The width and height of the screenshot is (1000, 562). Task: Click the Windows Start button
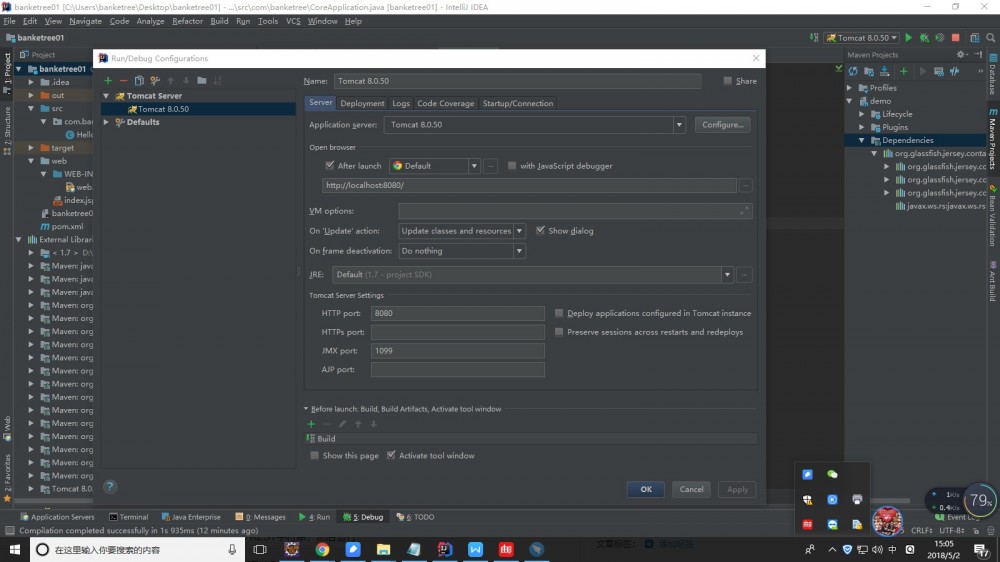pos(14,549)
